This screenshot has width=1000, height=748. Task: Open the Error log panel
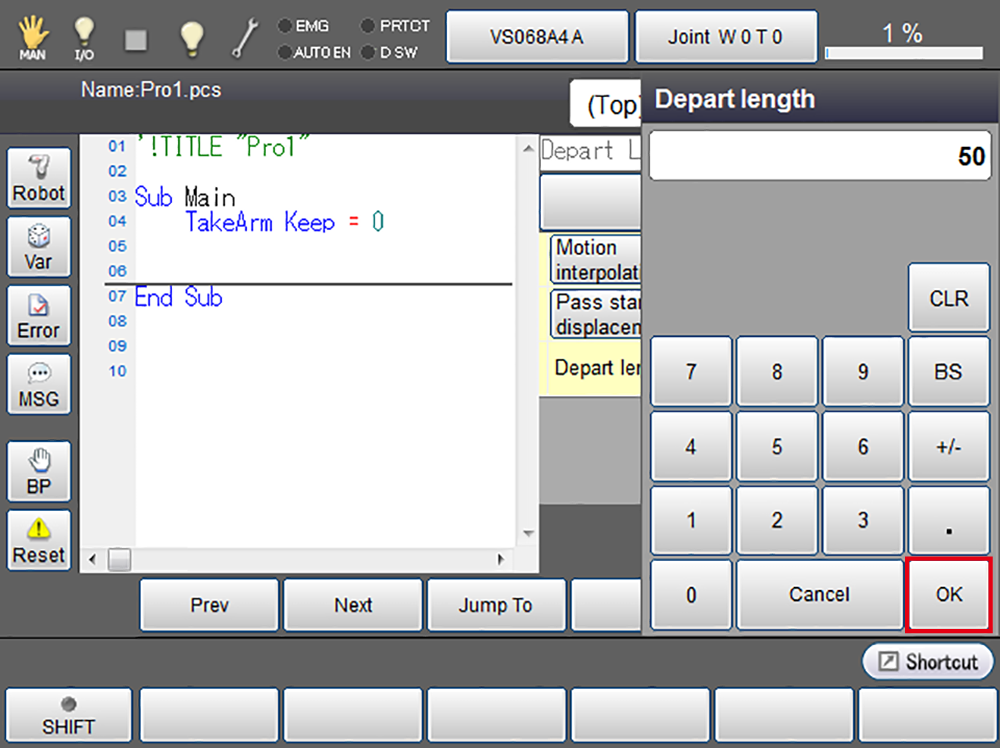[39, 316]
